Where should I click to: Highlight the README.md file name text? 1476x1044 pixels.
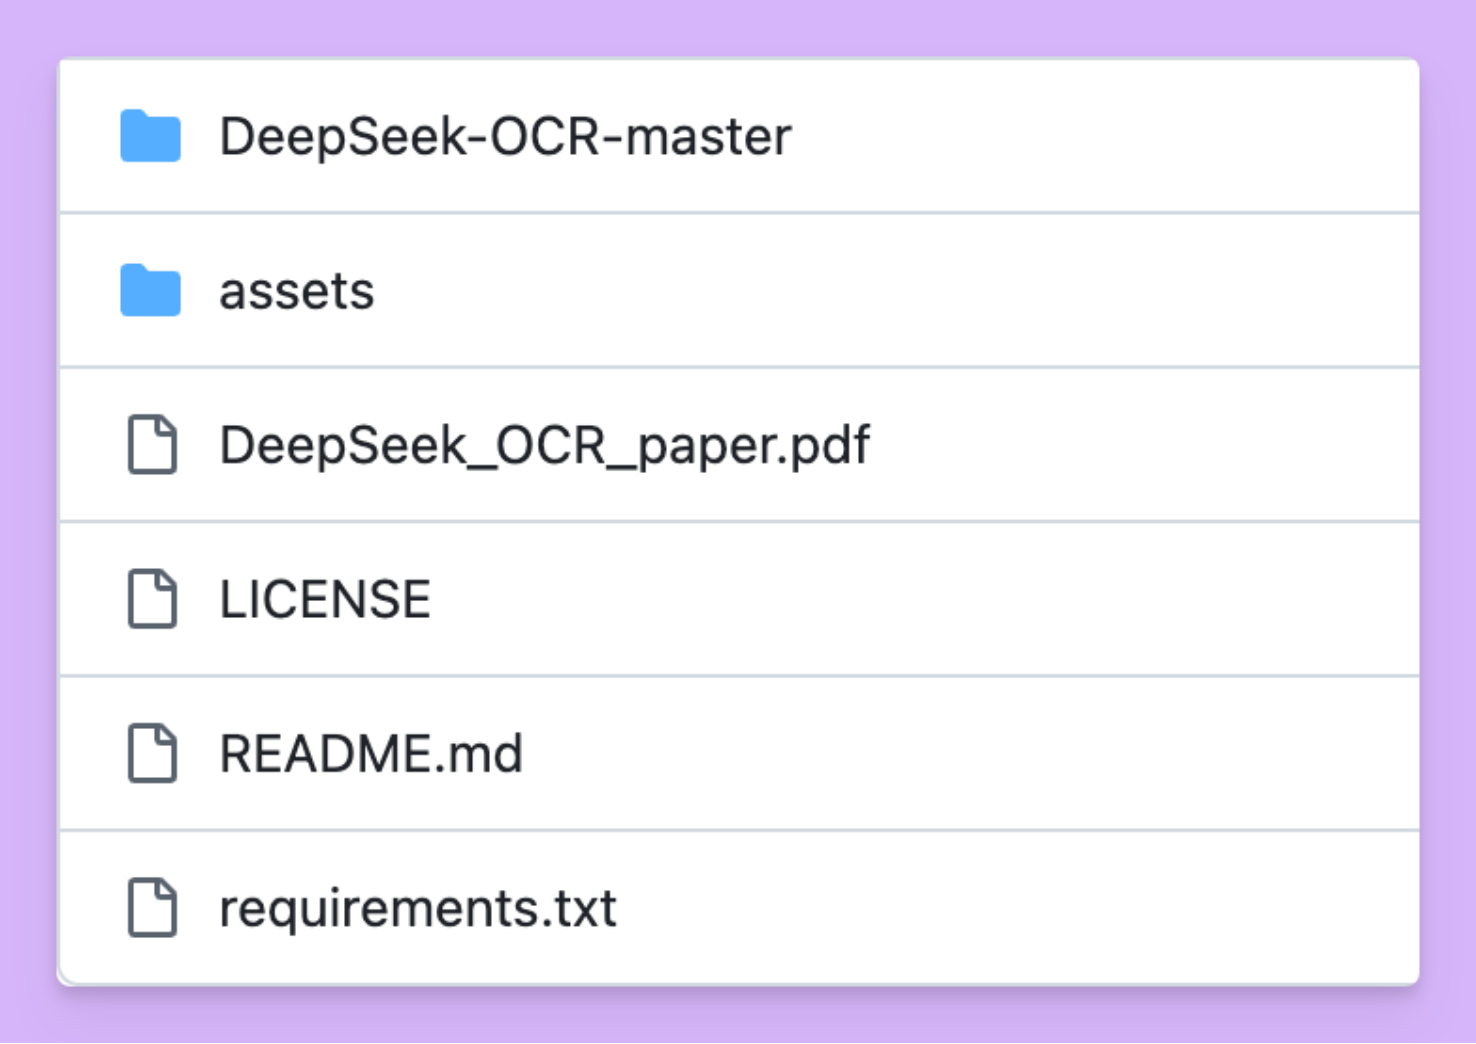click(x=372, y=754)
